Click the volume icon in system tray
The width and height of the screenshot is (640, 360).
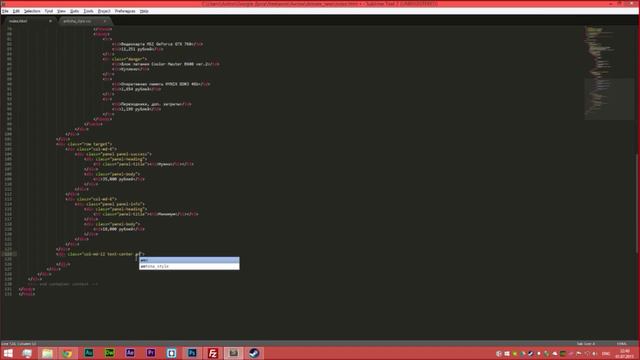(x=595, y=353)
